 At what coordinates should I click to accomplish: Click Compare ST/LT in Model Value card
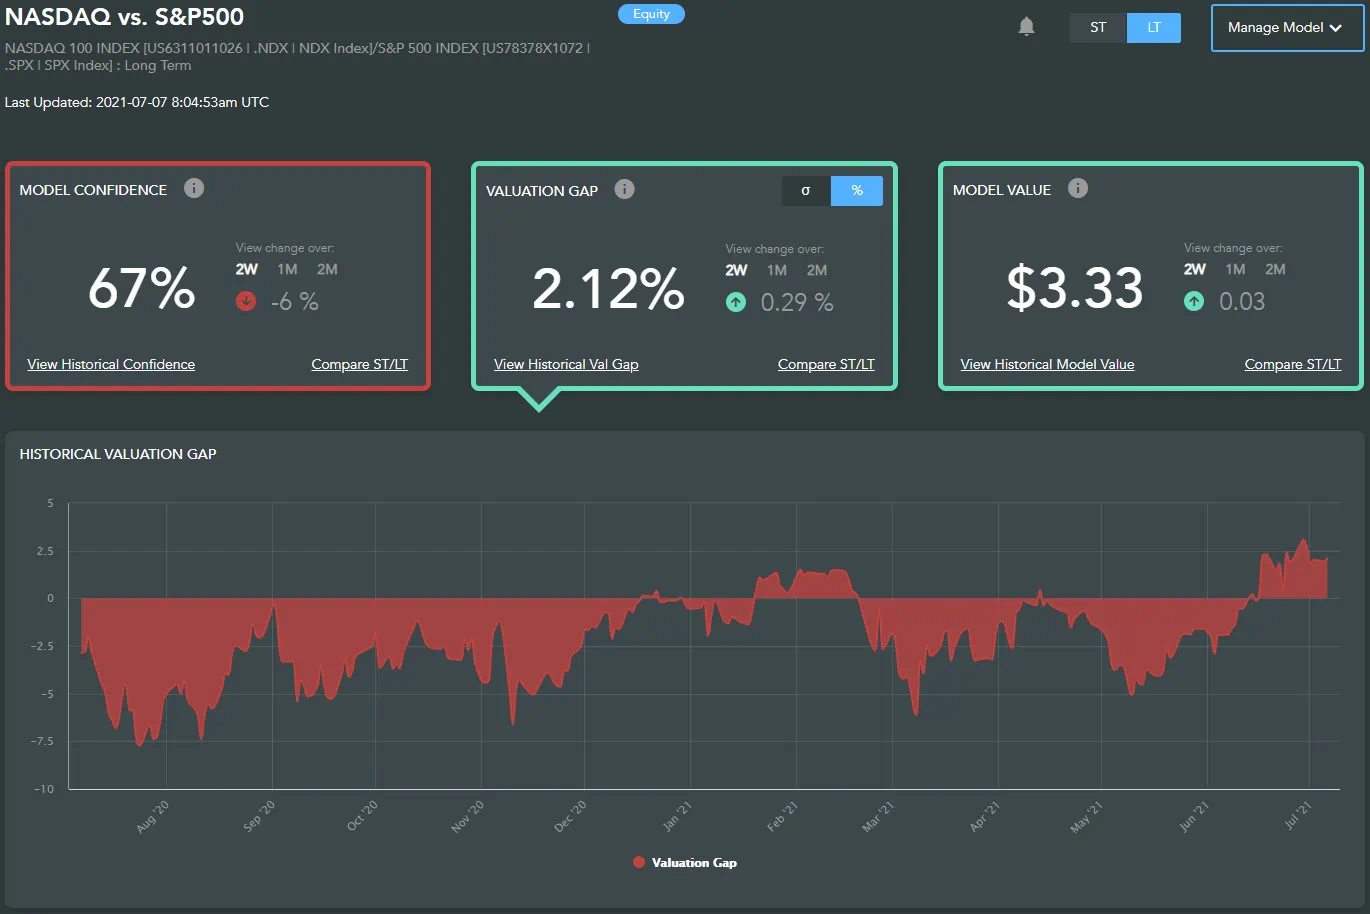(x=1293, y=364)
